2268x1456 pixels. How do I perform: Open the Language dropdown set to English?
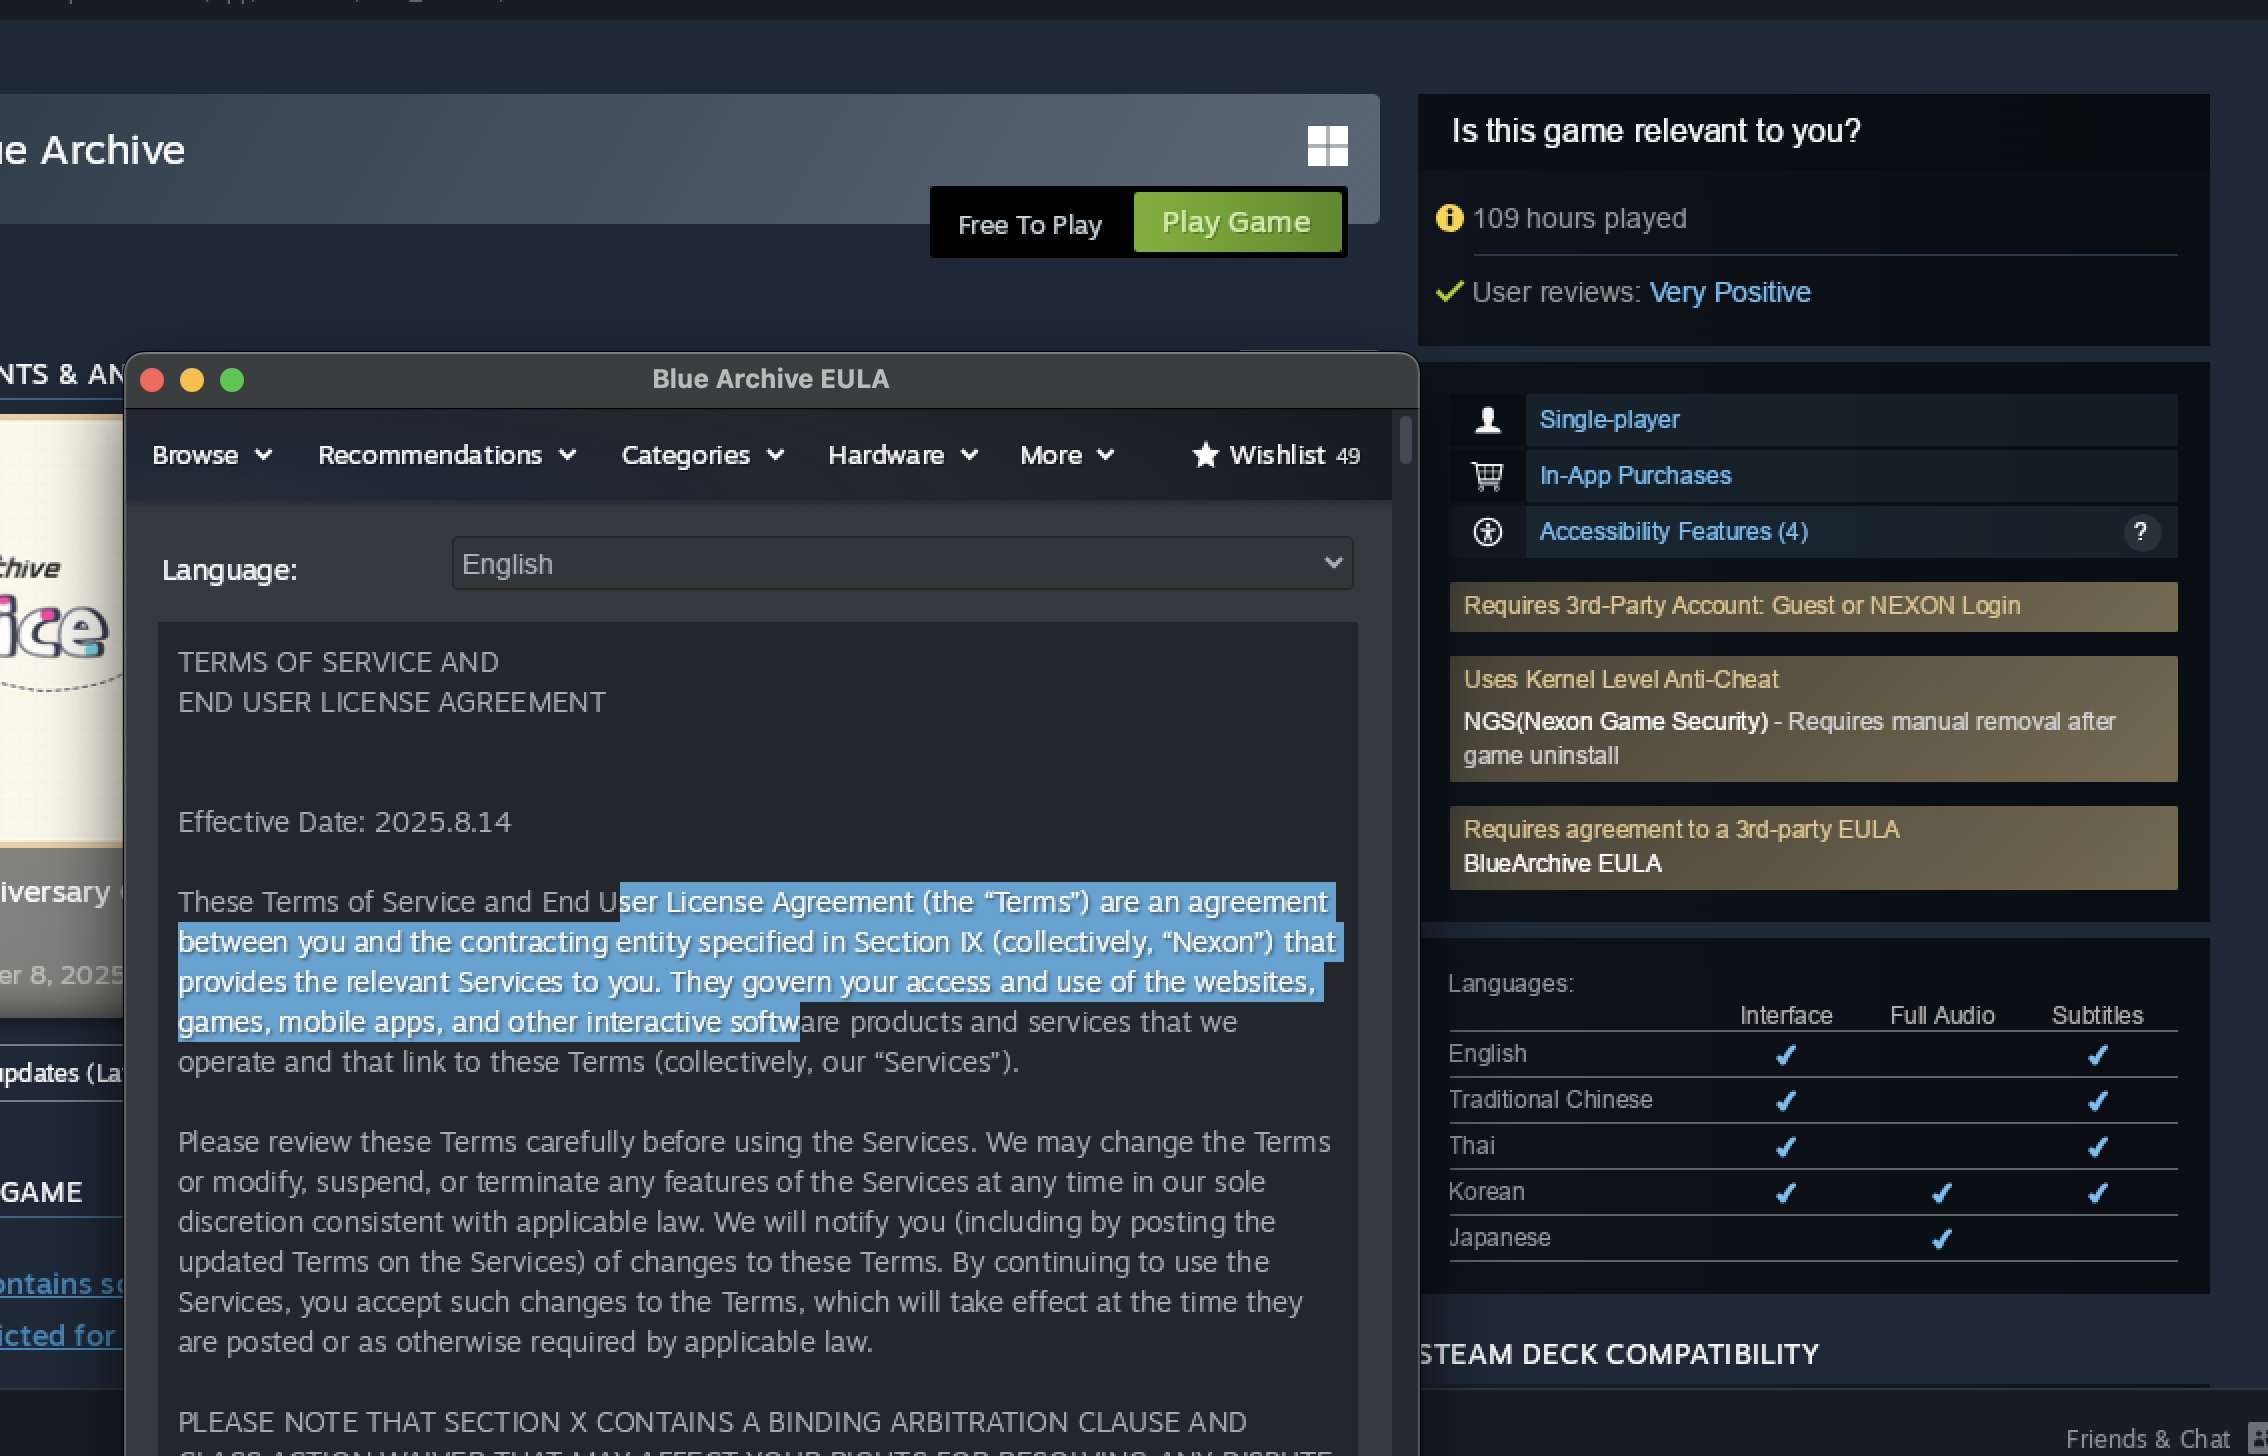(902, 564)
